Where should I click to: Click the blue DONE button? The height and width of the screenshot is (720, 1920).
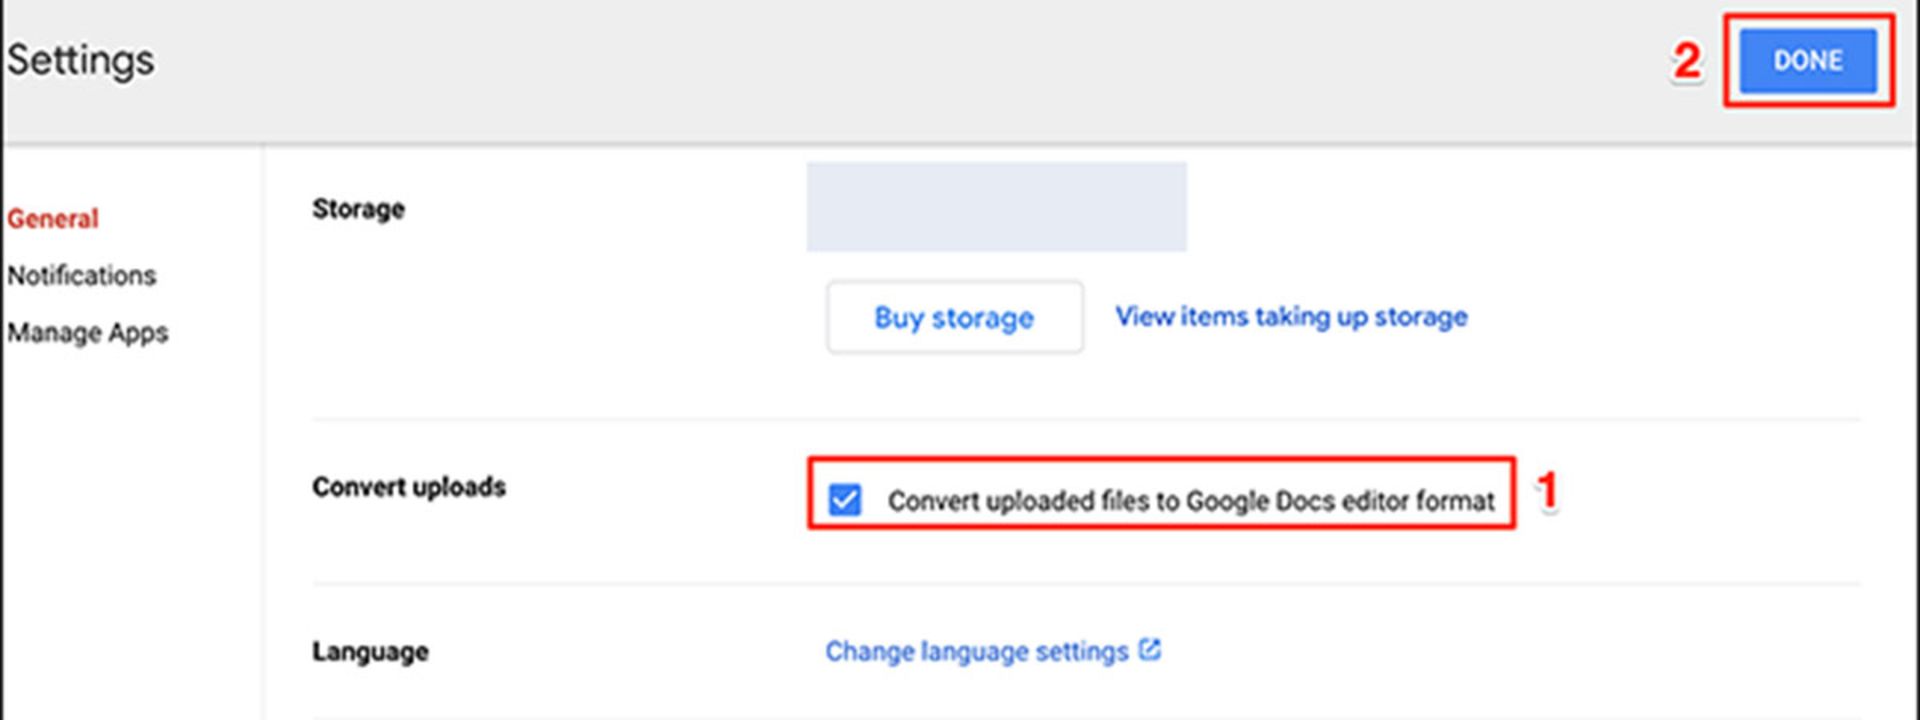coord(1807,61)
